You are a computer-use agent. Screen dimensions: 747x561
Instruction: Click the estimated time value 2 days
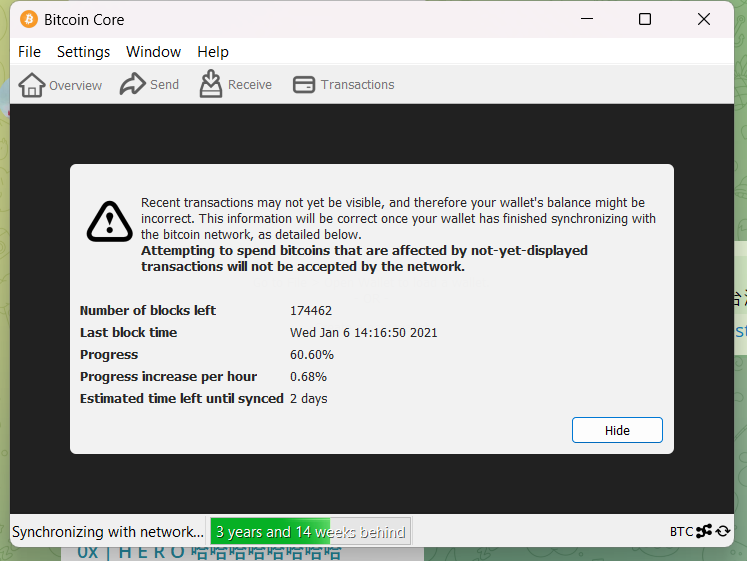coord(308,399)
